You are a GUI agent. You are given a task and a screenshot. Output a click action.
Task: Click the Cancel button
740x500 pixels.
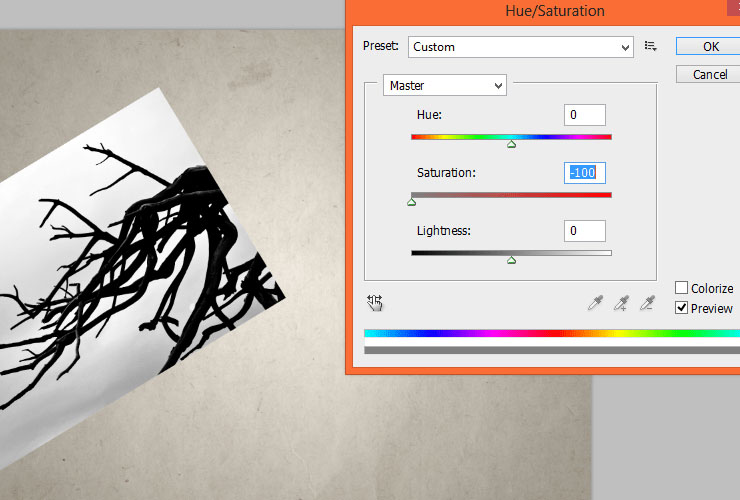coord(708,75)
